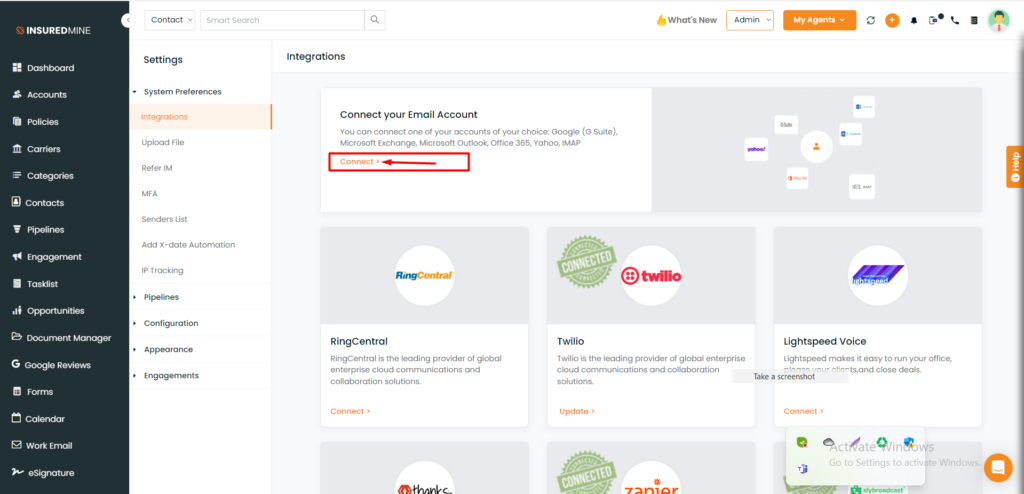The width and height of the screenshot is (1024, 494).
Task: Click the phone dialer icon in header
Action: 955,20
